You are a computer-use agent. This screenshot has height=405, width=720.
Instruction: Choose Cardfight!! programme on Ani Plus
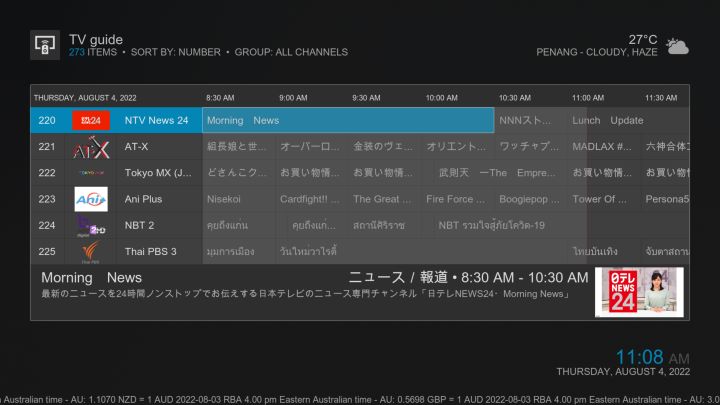[310, 199]
